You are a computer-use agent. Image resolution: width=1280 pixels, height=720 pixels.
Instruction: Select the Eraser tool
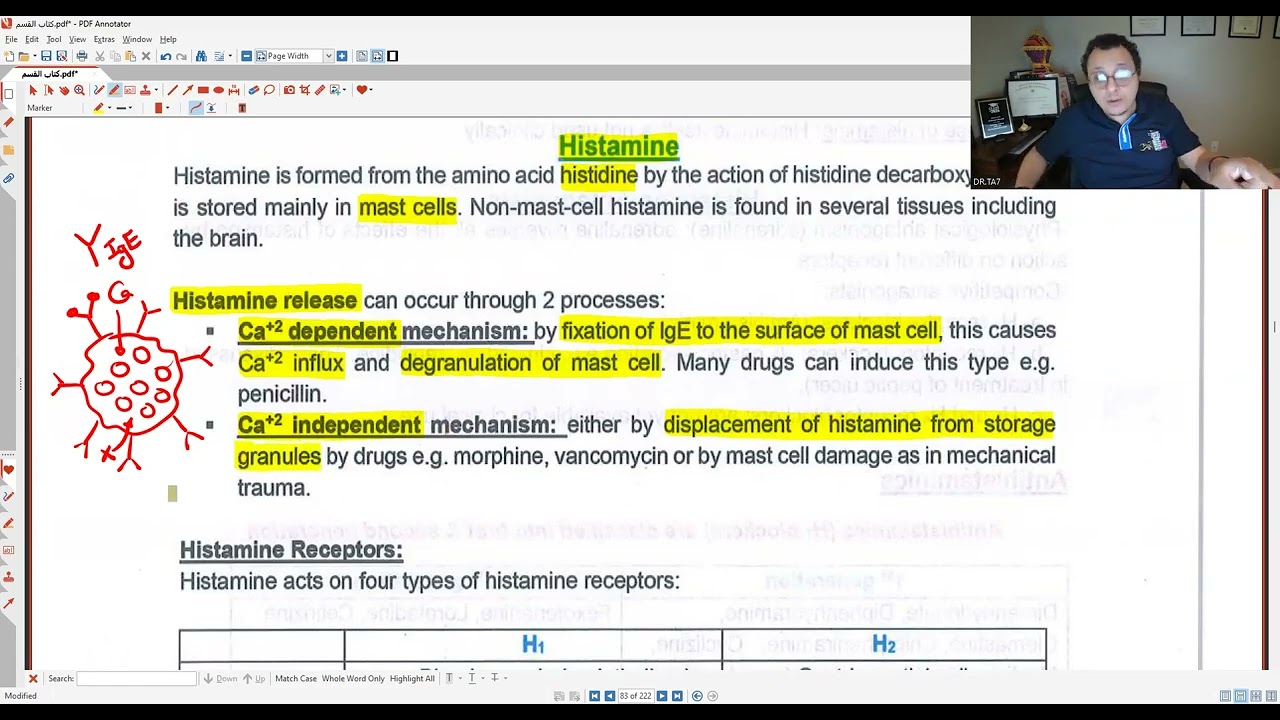tap(254, 90)
